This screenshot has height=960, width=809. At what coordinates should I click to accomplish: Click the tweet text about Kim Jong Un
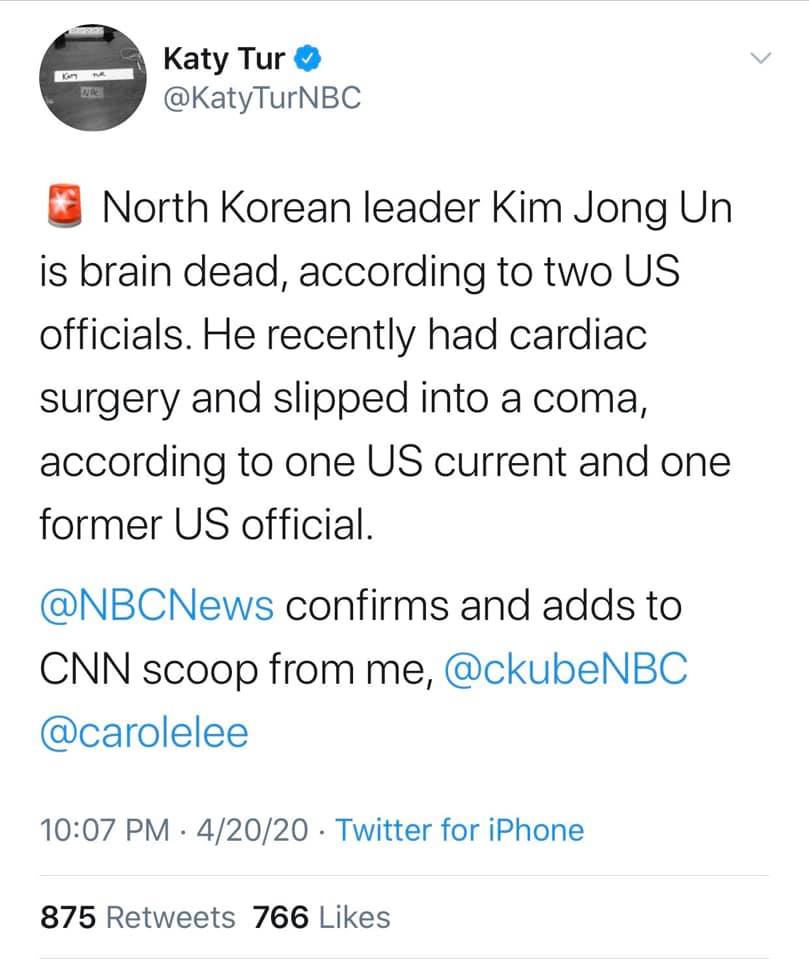coord(386,366)
